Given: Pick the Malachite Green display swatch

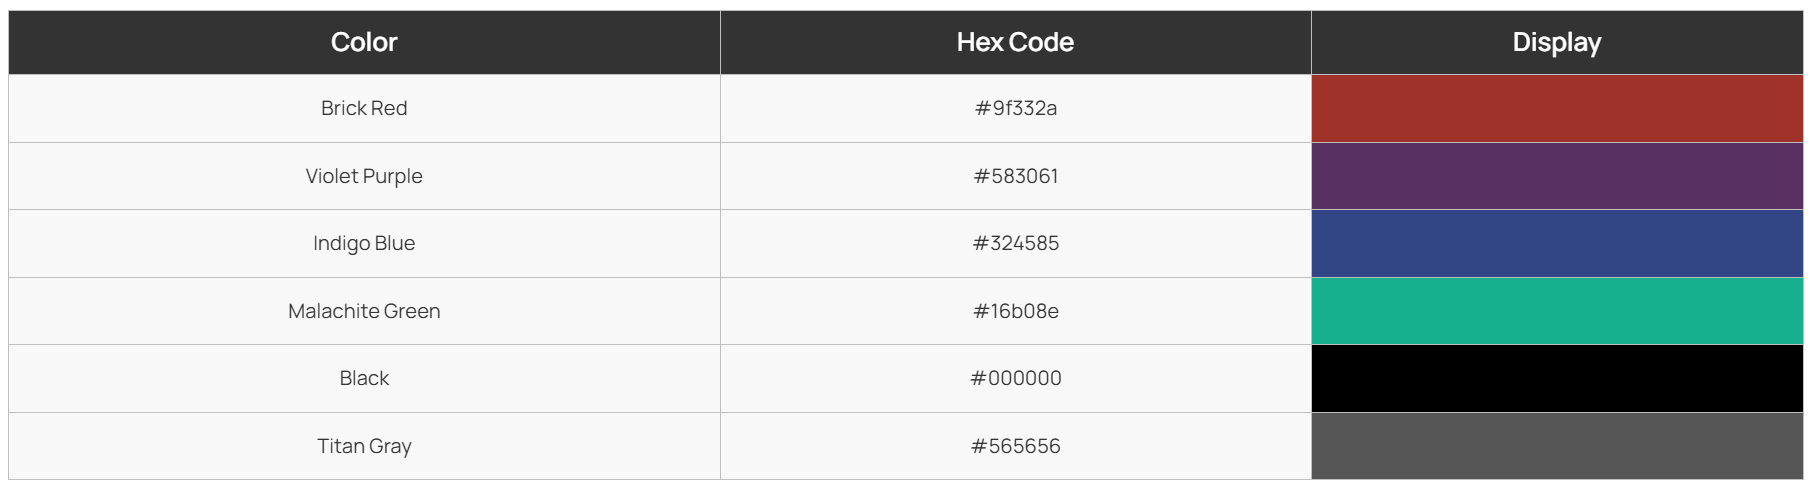Looking at the screenshot, I should 1557,311.
